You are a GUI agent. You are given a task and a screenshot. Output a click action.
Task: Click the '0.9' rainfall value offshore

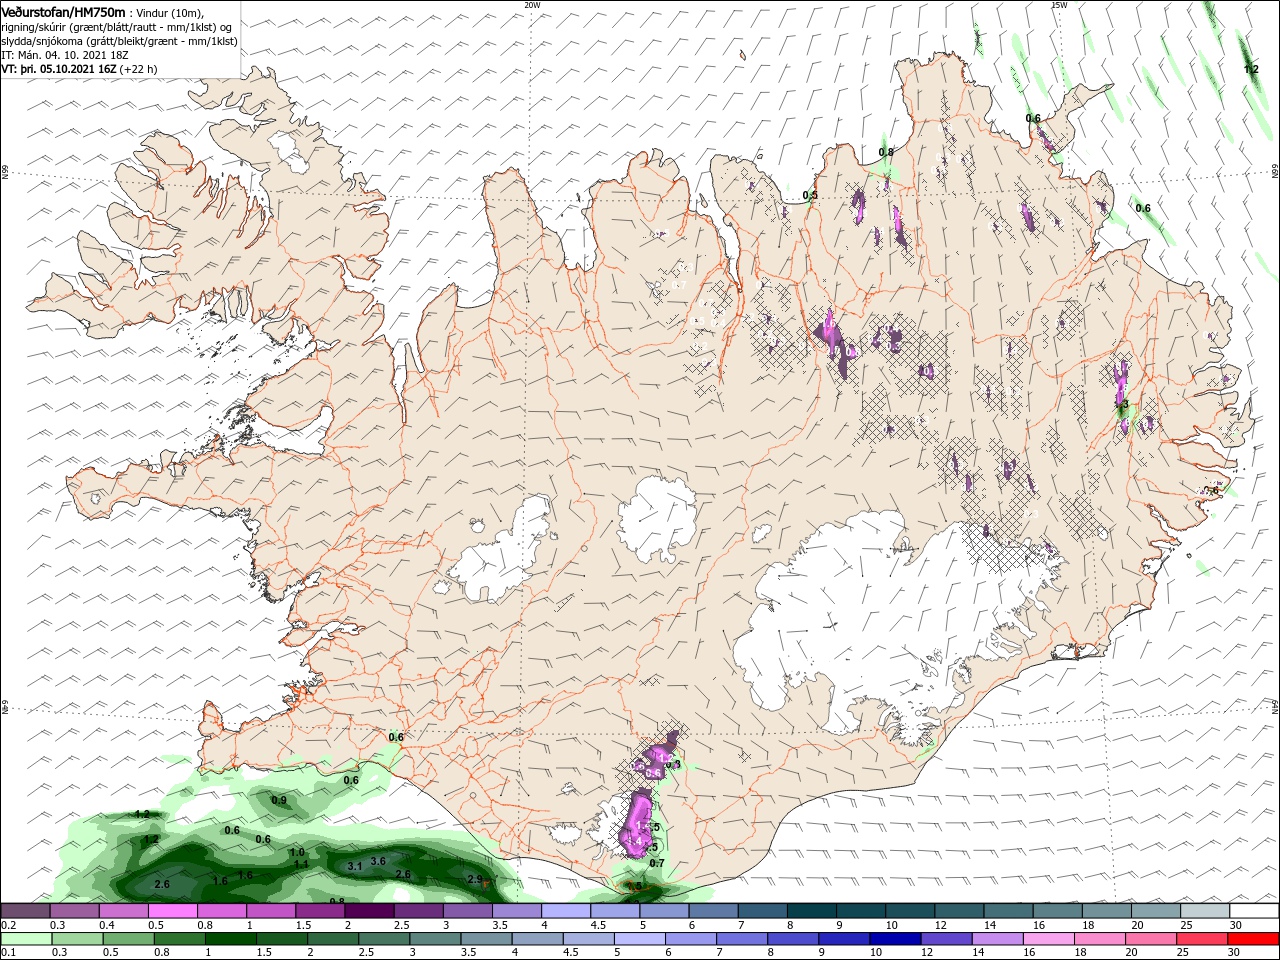click(x=279, y=800)
